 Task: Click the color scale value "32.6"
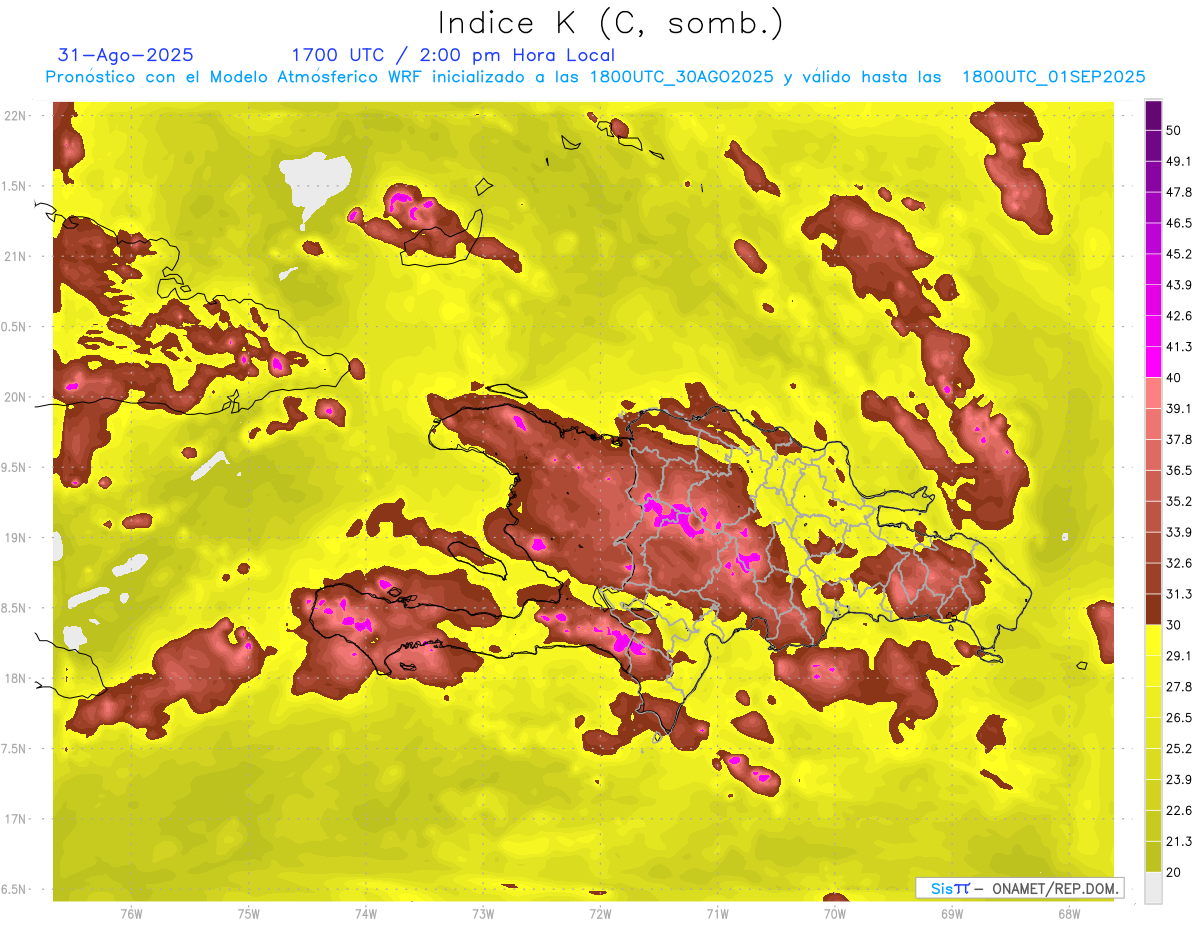[1179, 563]
